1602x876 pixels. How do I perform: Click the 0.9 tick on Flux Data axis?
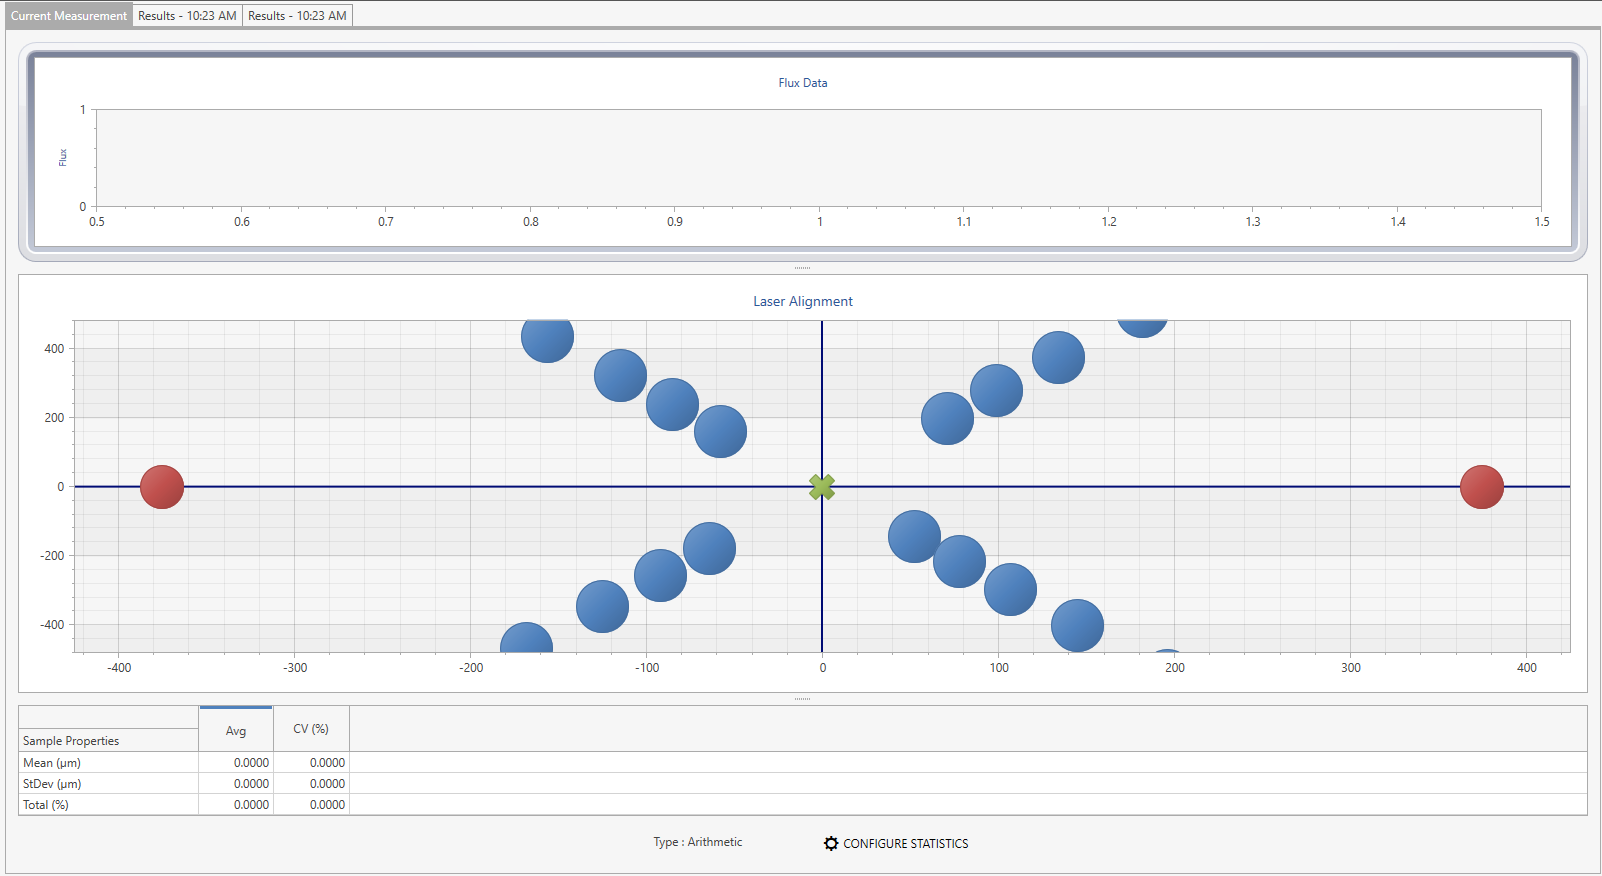(675, 222)
